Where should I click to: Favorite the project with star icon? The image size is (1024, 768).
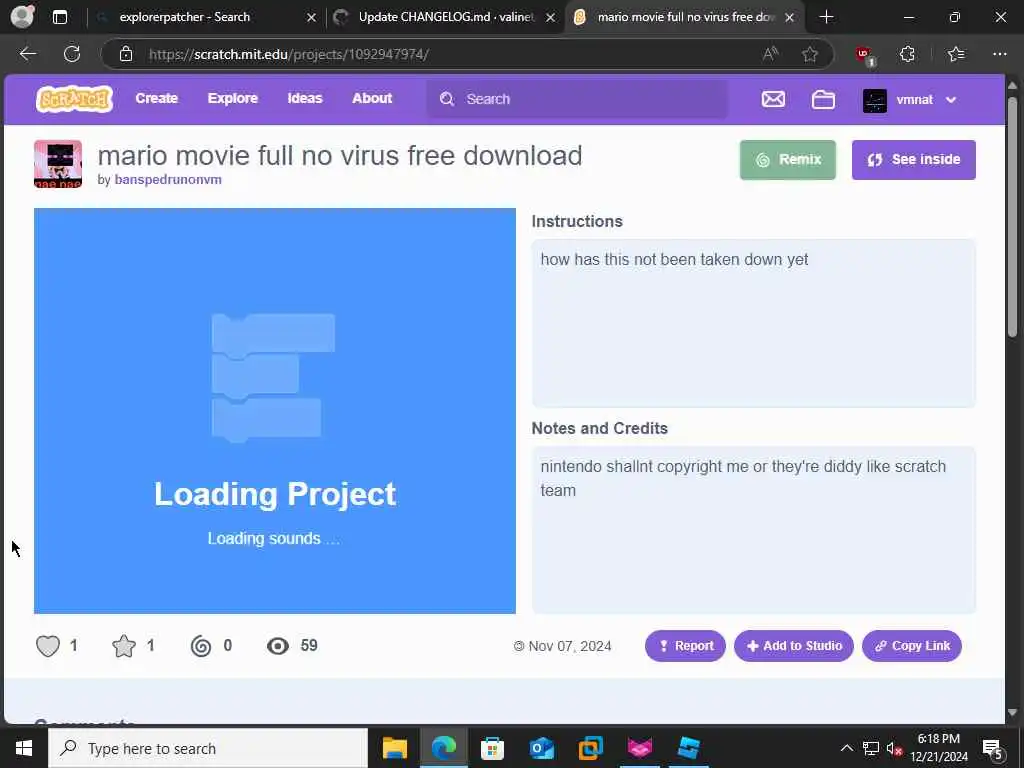click(124, 646)
